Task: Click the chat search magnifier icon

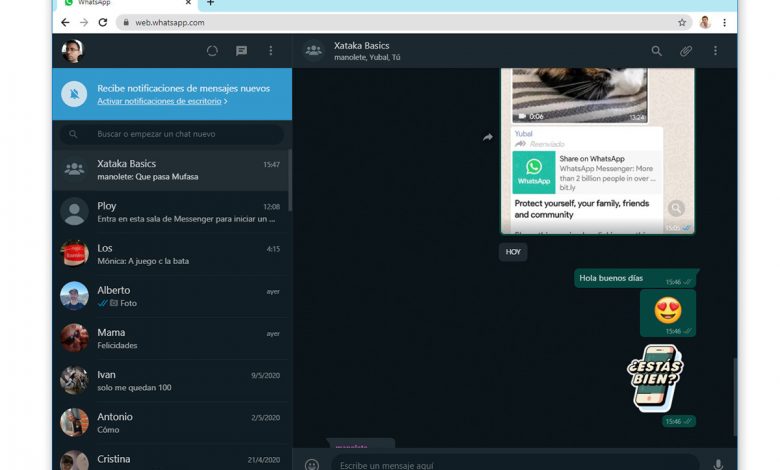Action: click(x=73, y=134)
